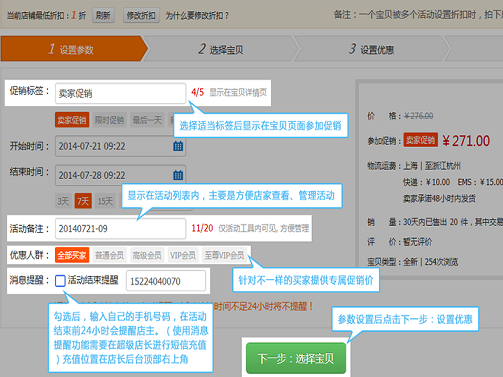
Task: Click the 暂无评价 review text
Action: [418, 242]
